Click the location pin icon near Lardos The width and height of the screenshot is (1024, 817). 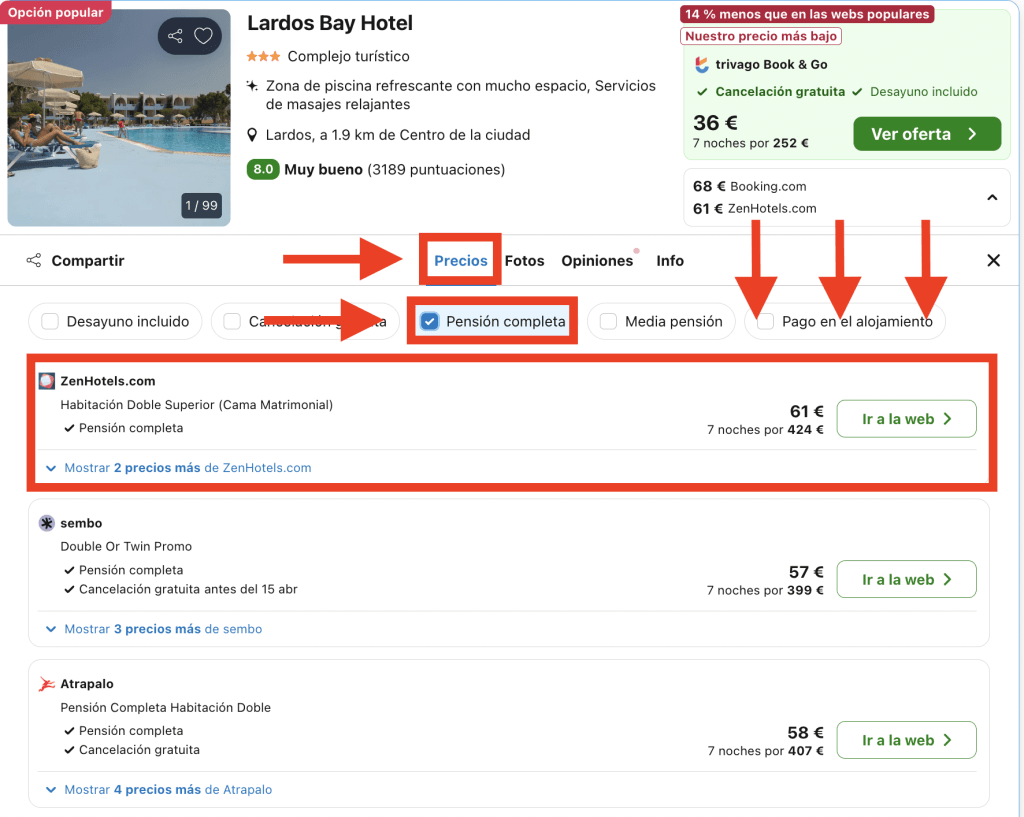pos(253,135)
